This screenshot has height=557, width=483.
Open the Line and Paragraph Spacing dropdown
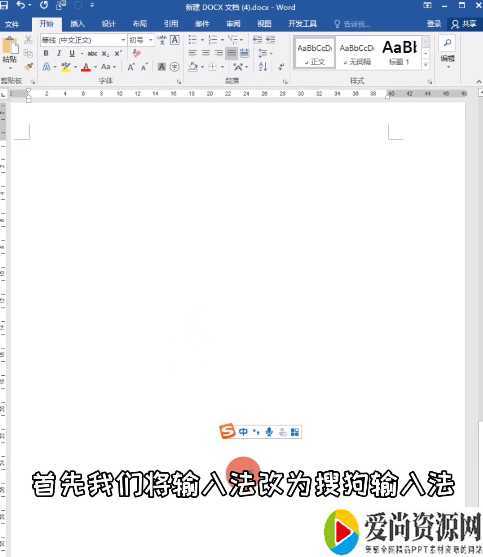click(265, 53)
